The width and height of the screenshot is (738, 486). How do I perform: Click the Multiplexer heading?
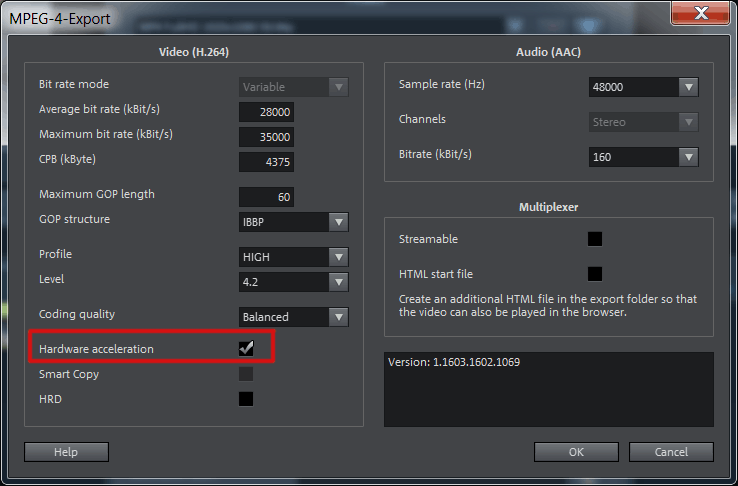548,207
